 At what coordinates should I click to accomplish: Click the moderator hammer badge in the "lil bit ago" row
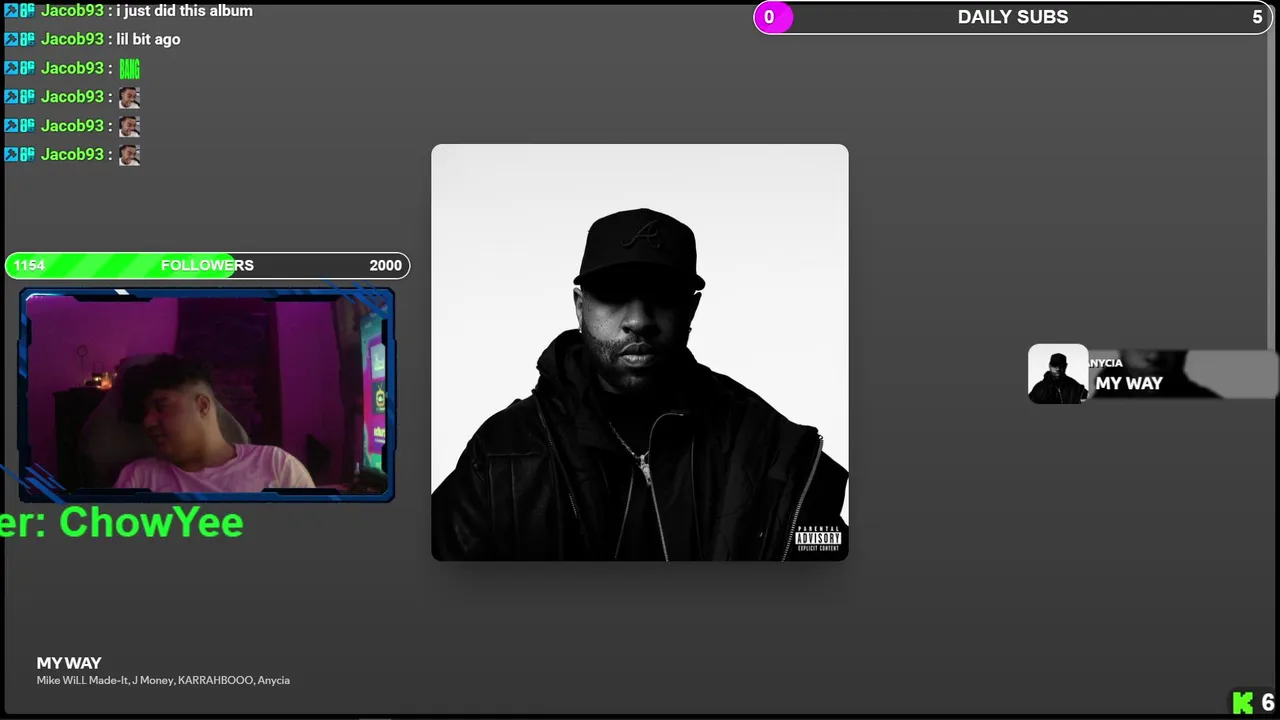12,39
